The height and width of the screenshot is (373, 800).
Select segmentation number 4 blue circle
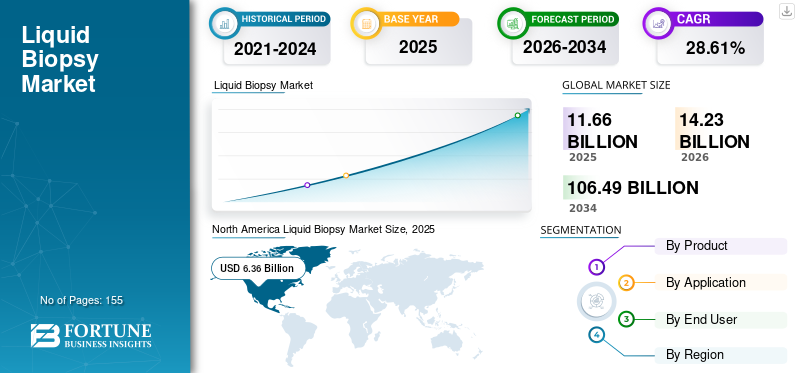point(596,335)
